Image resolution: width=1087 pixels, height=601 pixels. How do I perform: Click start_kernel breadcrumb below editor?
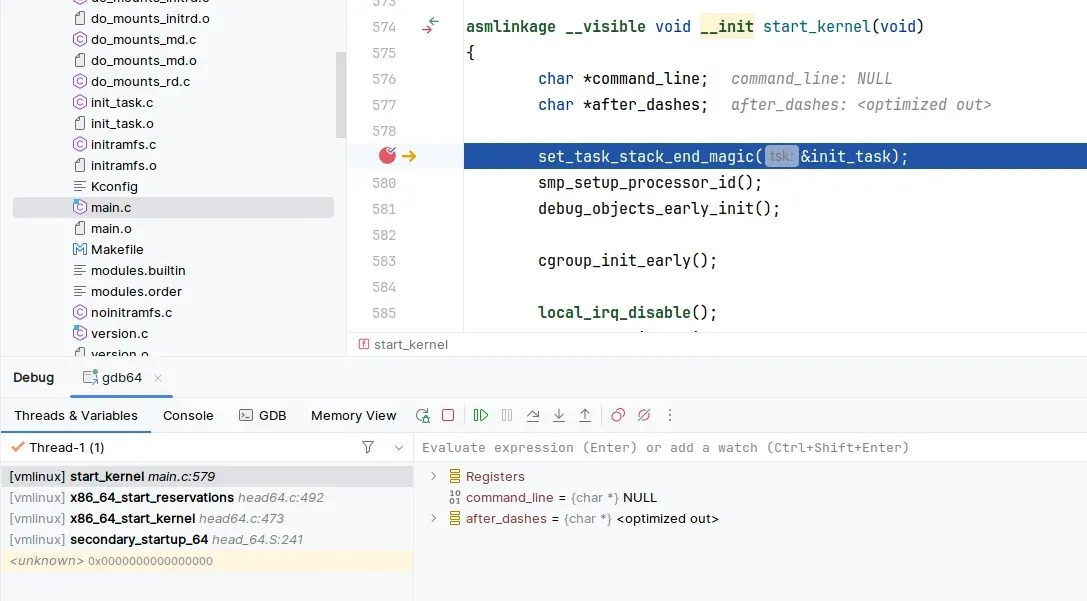(x=410, y=345)
